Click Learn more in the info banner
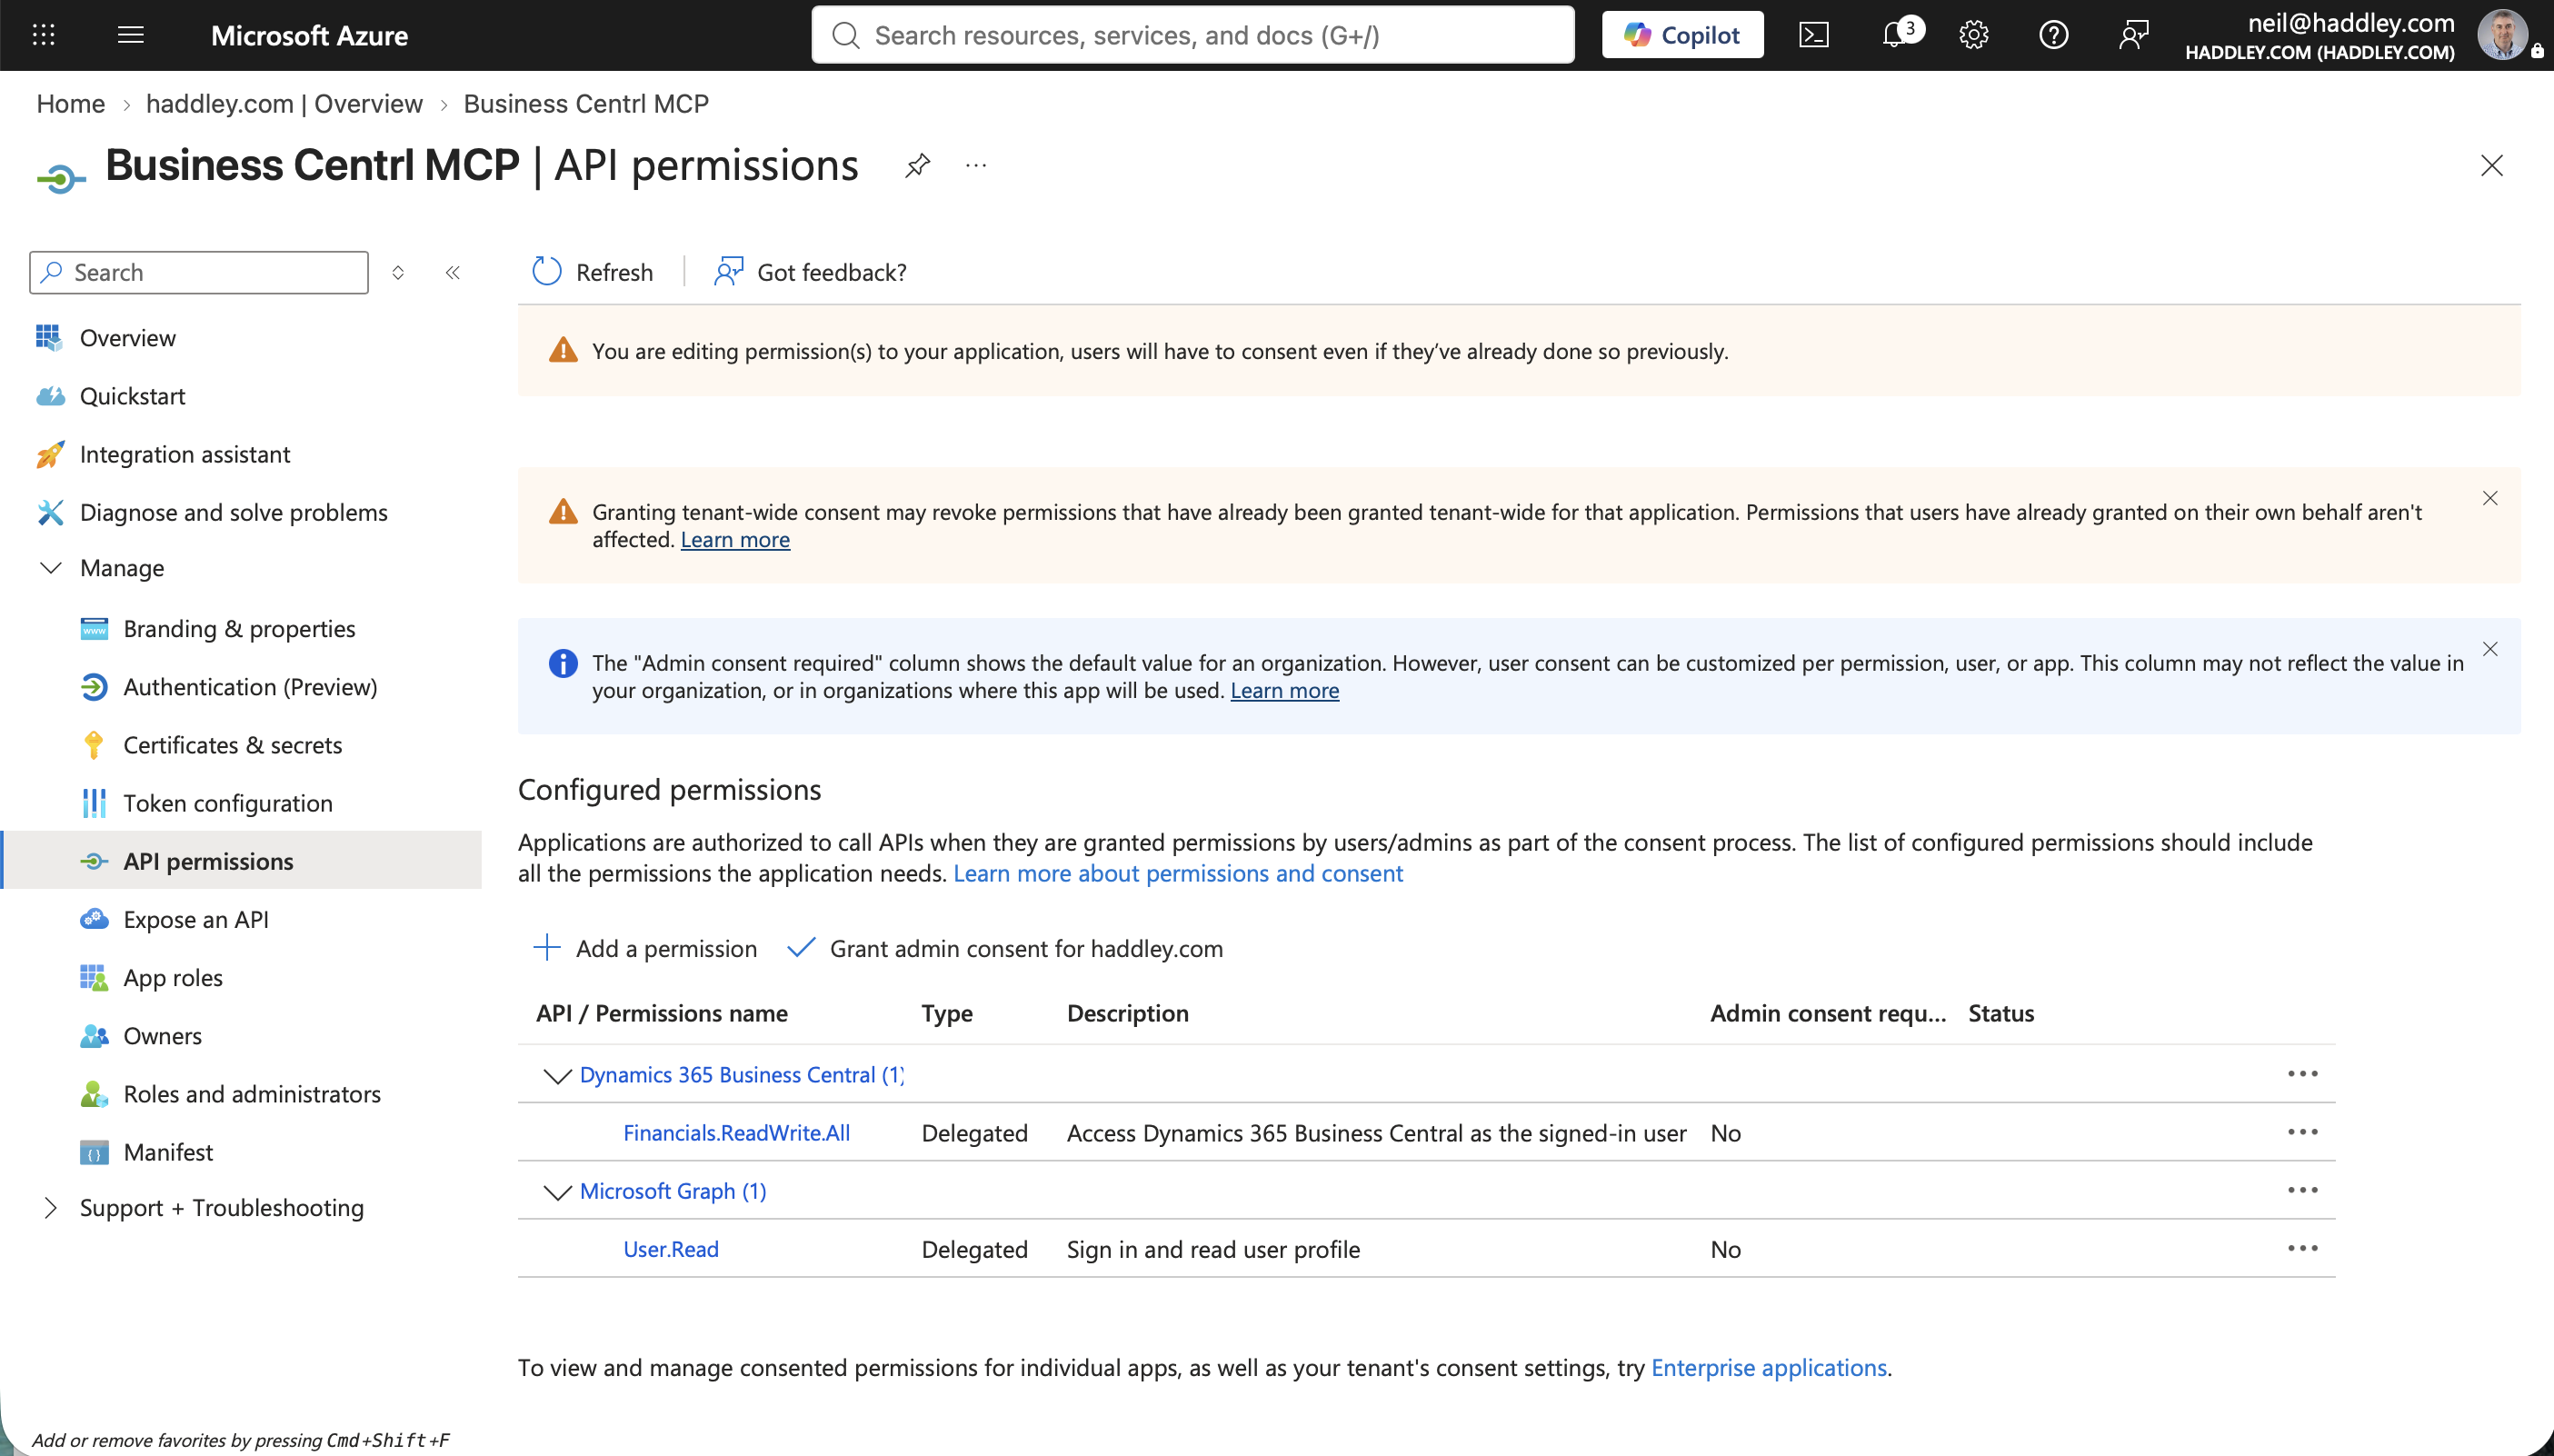 pos(1284,690)
